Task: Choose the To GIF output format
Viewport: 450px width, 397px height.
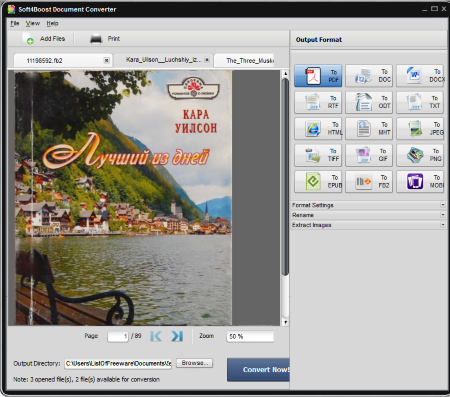Action: coord(369,155)
